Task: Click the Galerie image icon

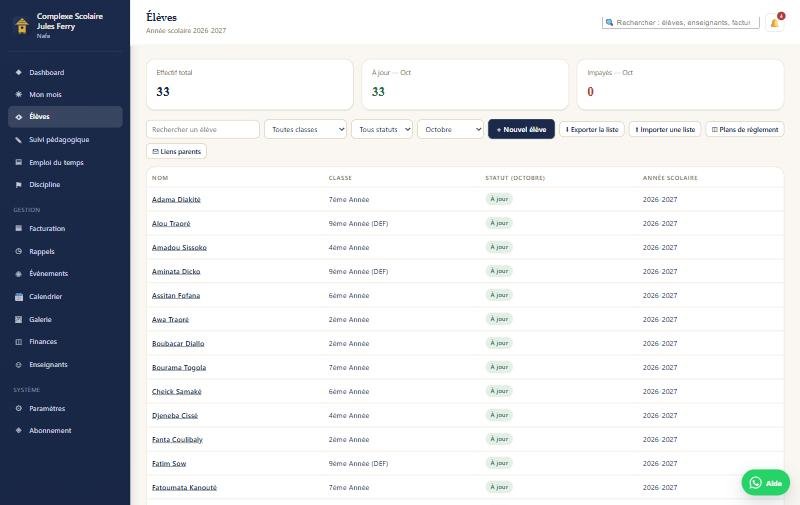Action: 19,319
